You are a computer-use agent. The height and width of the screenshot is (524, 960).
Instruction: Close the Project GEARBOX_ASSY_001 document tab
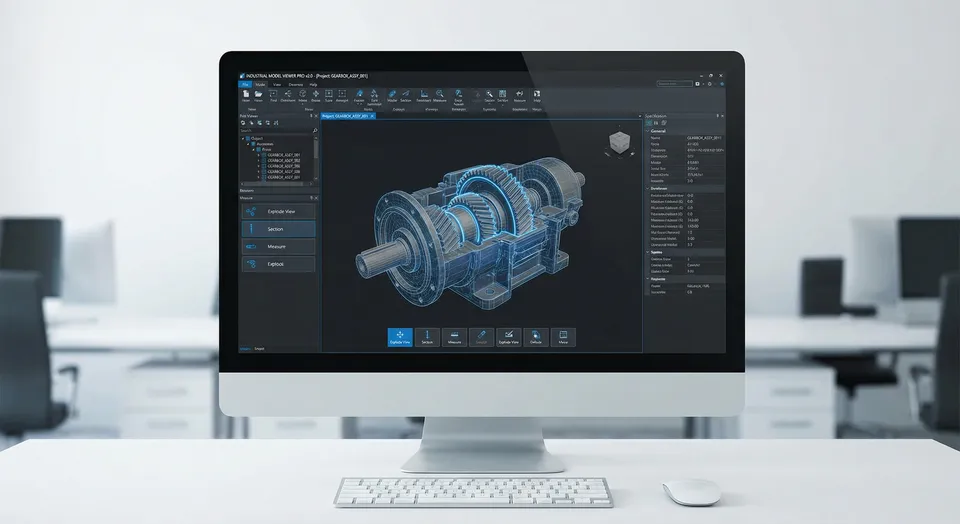click(372, 116)
